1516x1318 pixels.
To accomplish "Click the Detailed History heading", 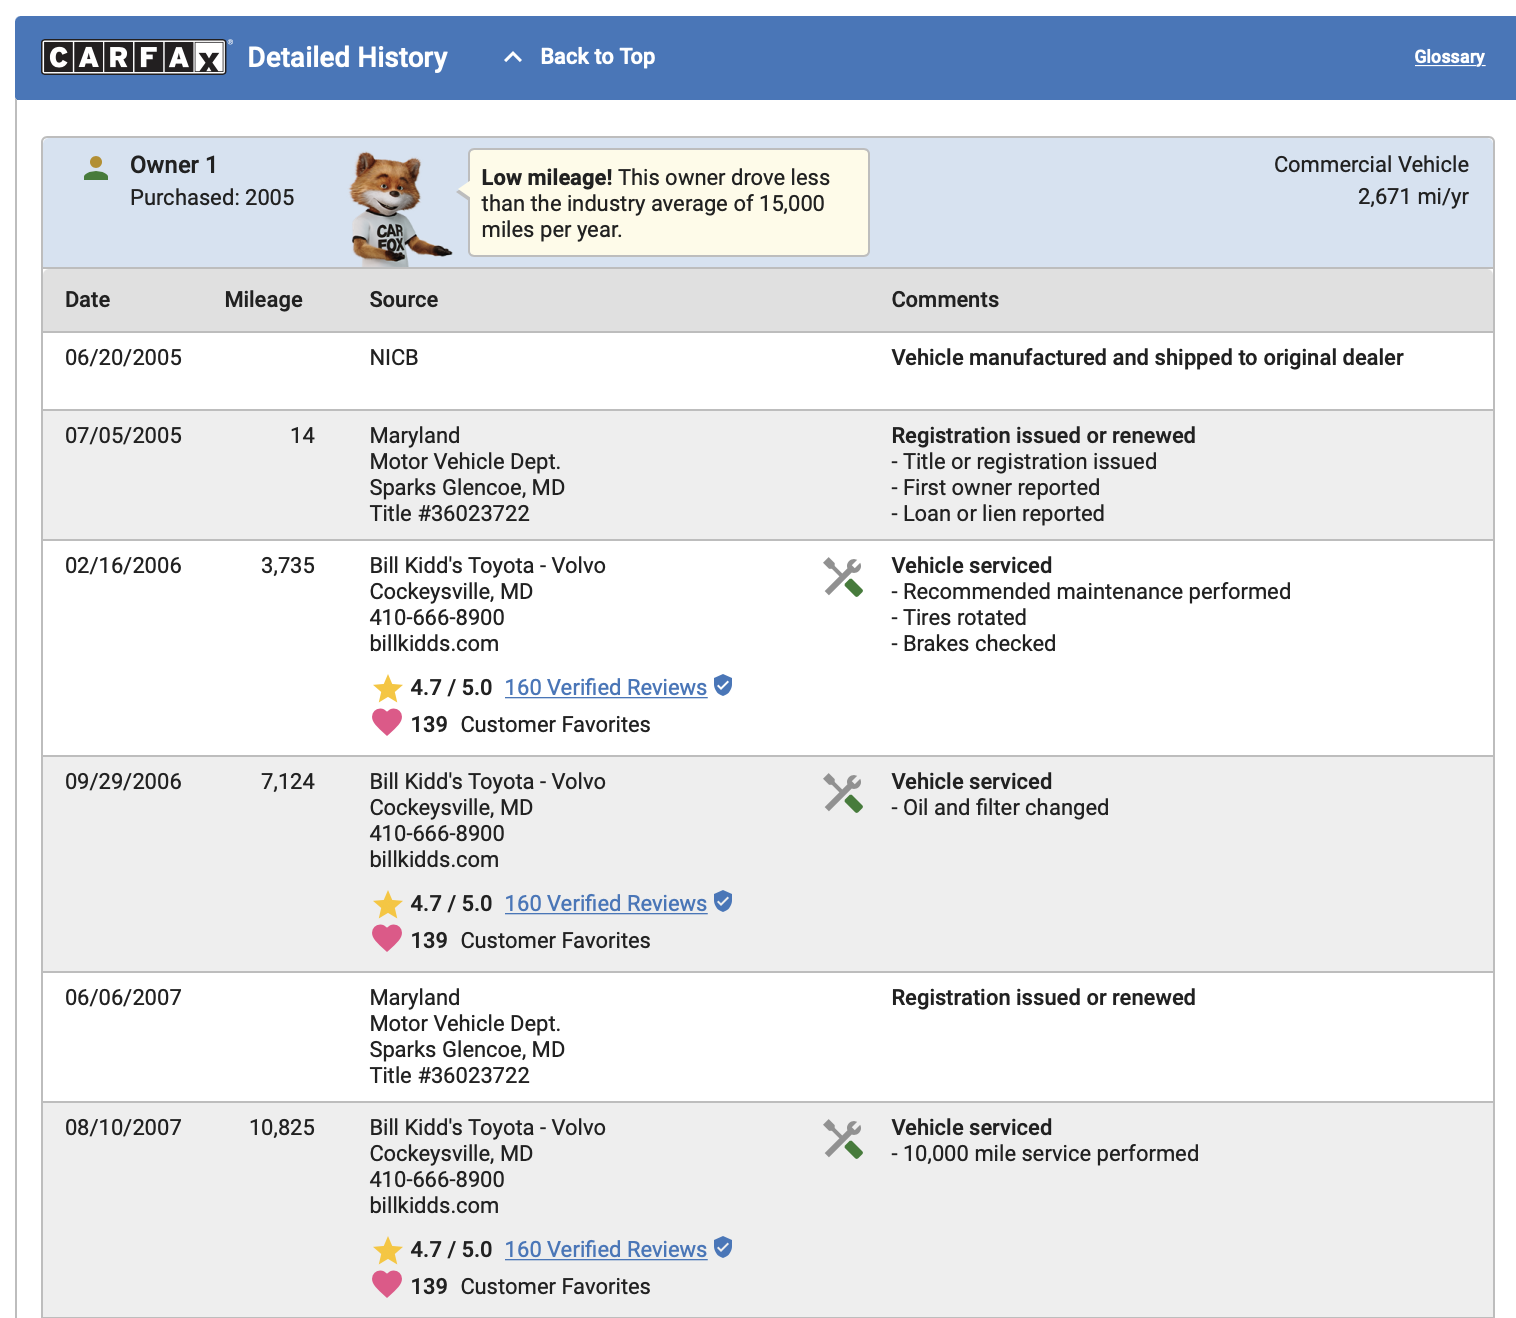I will (x=347, y=58).
